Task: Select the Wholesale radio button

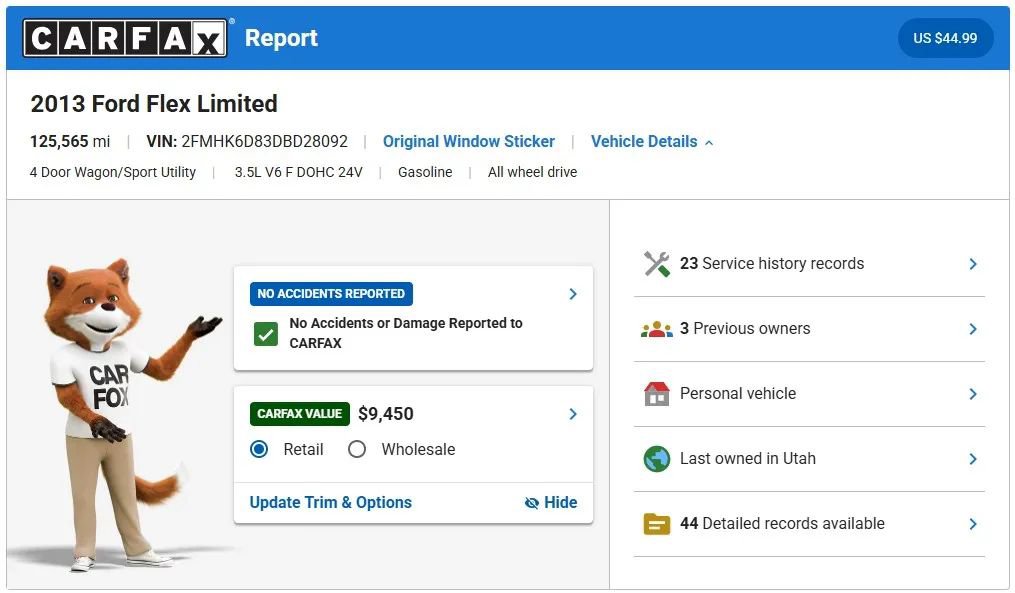Action: point(357,450)
